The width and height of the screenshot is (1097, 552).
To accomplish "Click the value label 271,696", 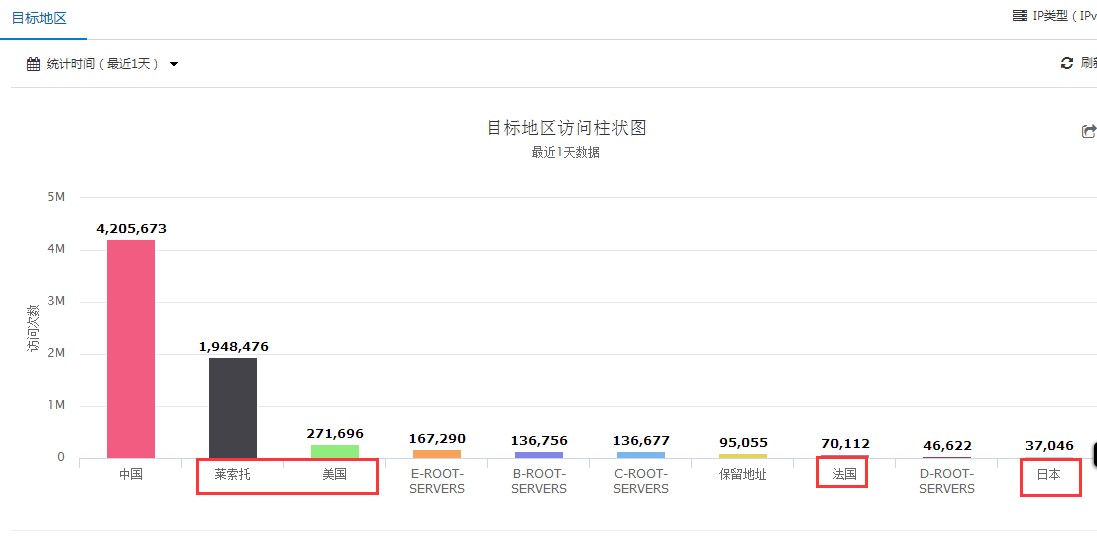I will coord(335,434).
